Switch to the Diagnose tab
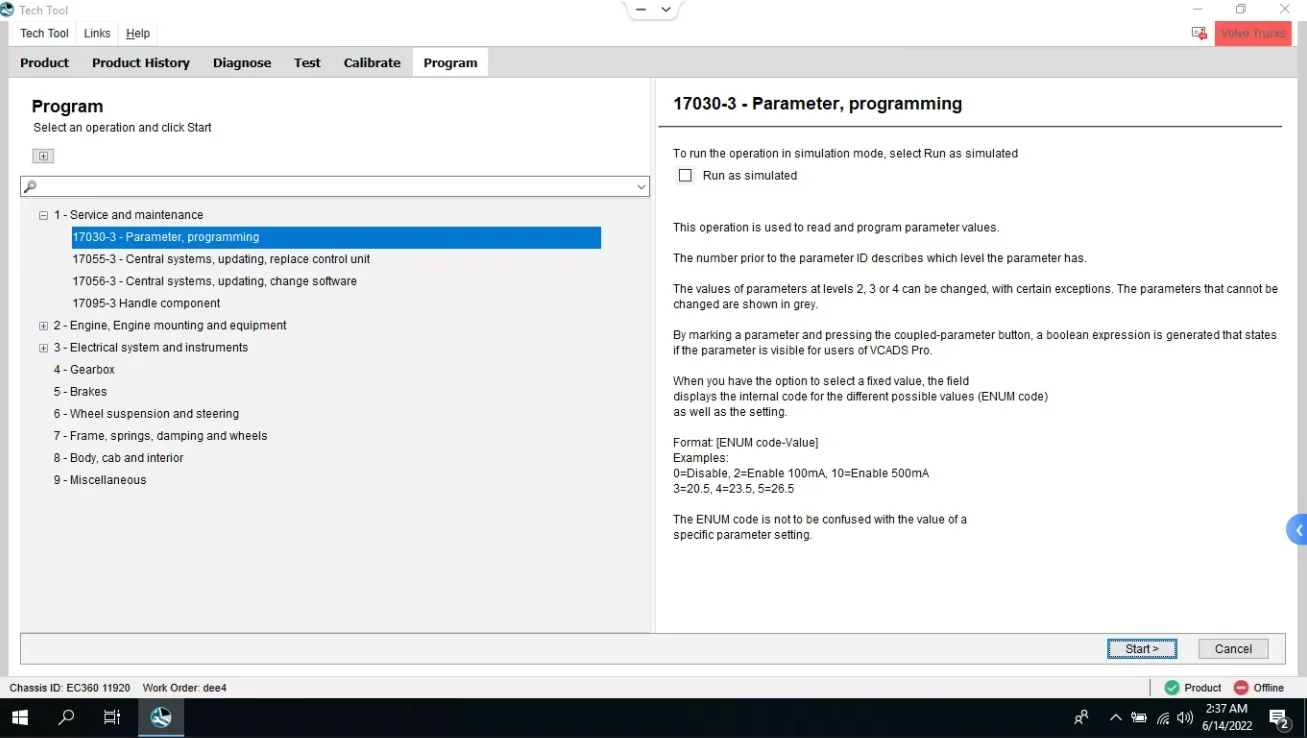The image size is (1307, 738). click(242, 62)
